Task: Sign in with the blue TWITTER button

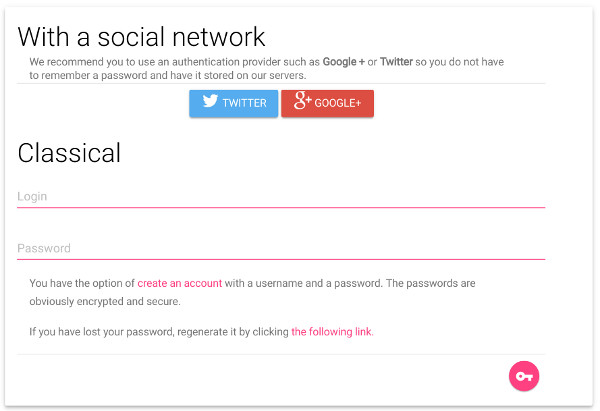Action: (233, 103)
